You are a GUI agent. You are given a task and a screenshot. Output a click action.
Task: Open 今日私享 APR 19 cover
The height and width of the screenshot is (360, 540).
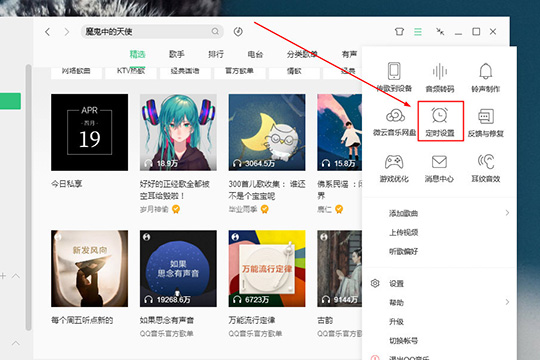click(x=90, y=132)
